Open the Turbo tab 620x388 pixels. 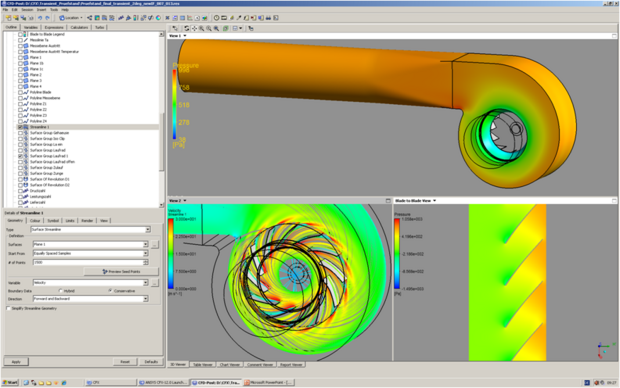pos(99,27)
